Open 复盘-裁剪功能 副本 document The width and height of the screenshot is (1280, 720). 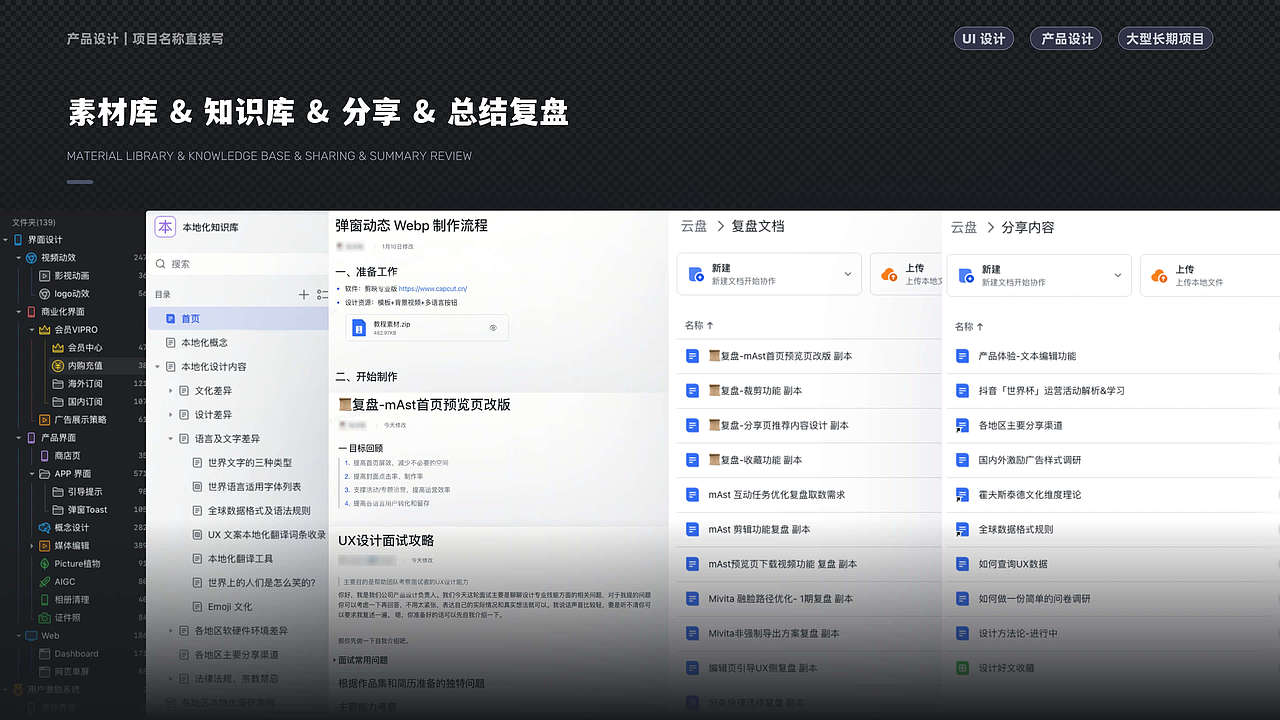click(755, 391)
